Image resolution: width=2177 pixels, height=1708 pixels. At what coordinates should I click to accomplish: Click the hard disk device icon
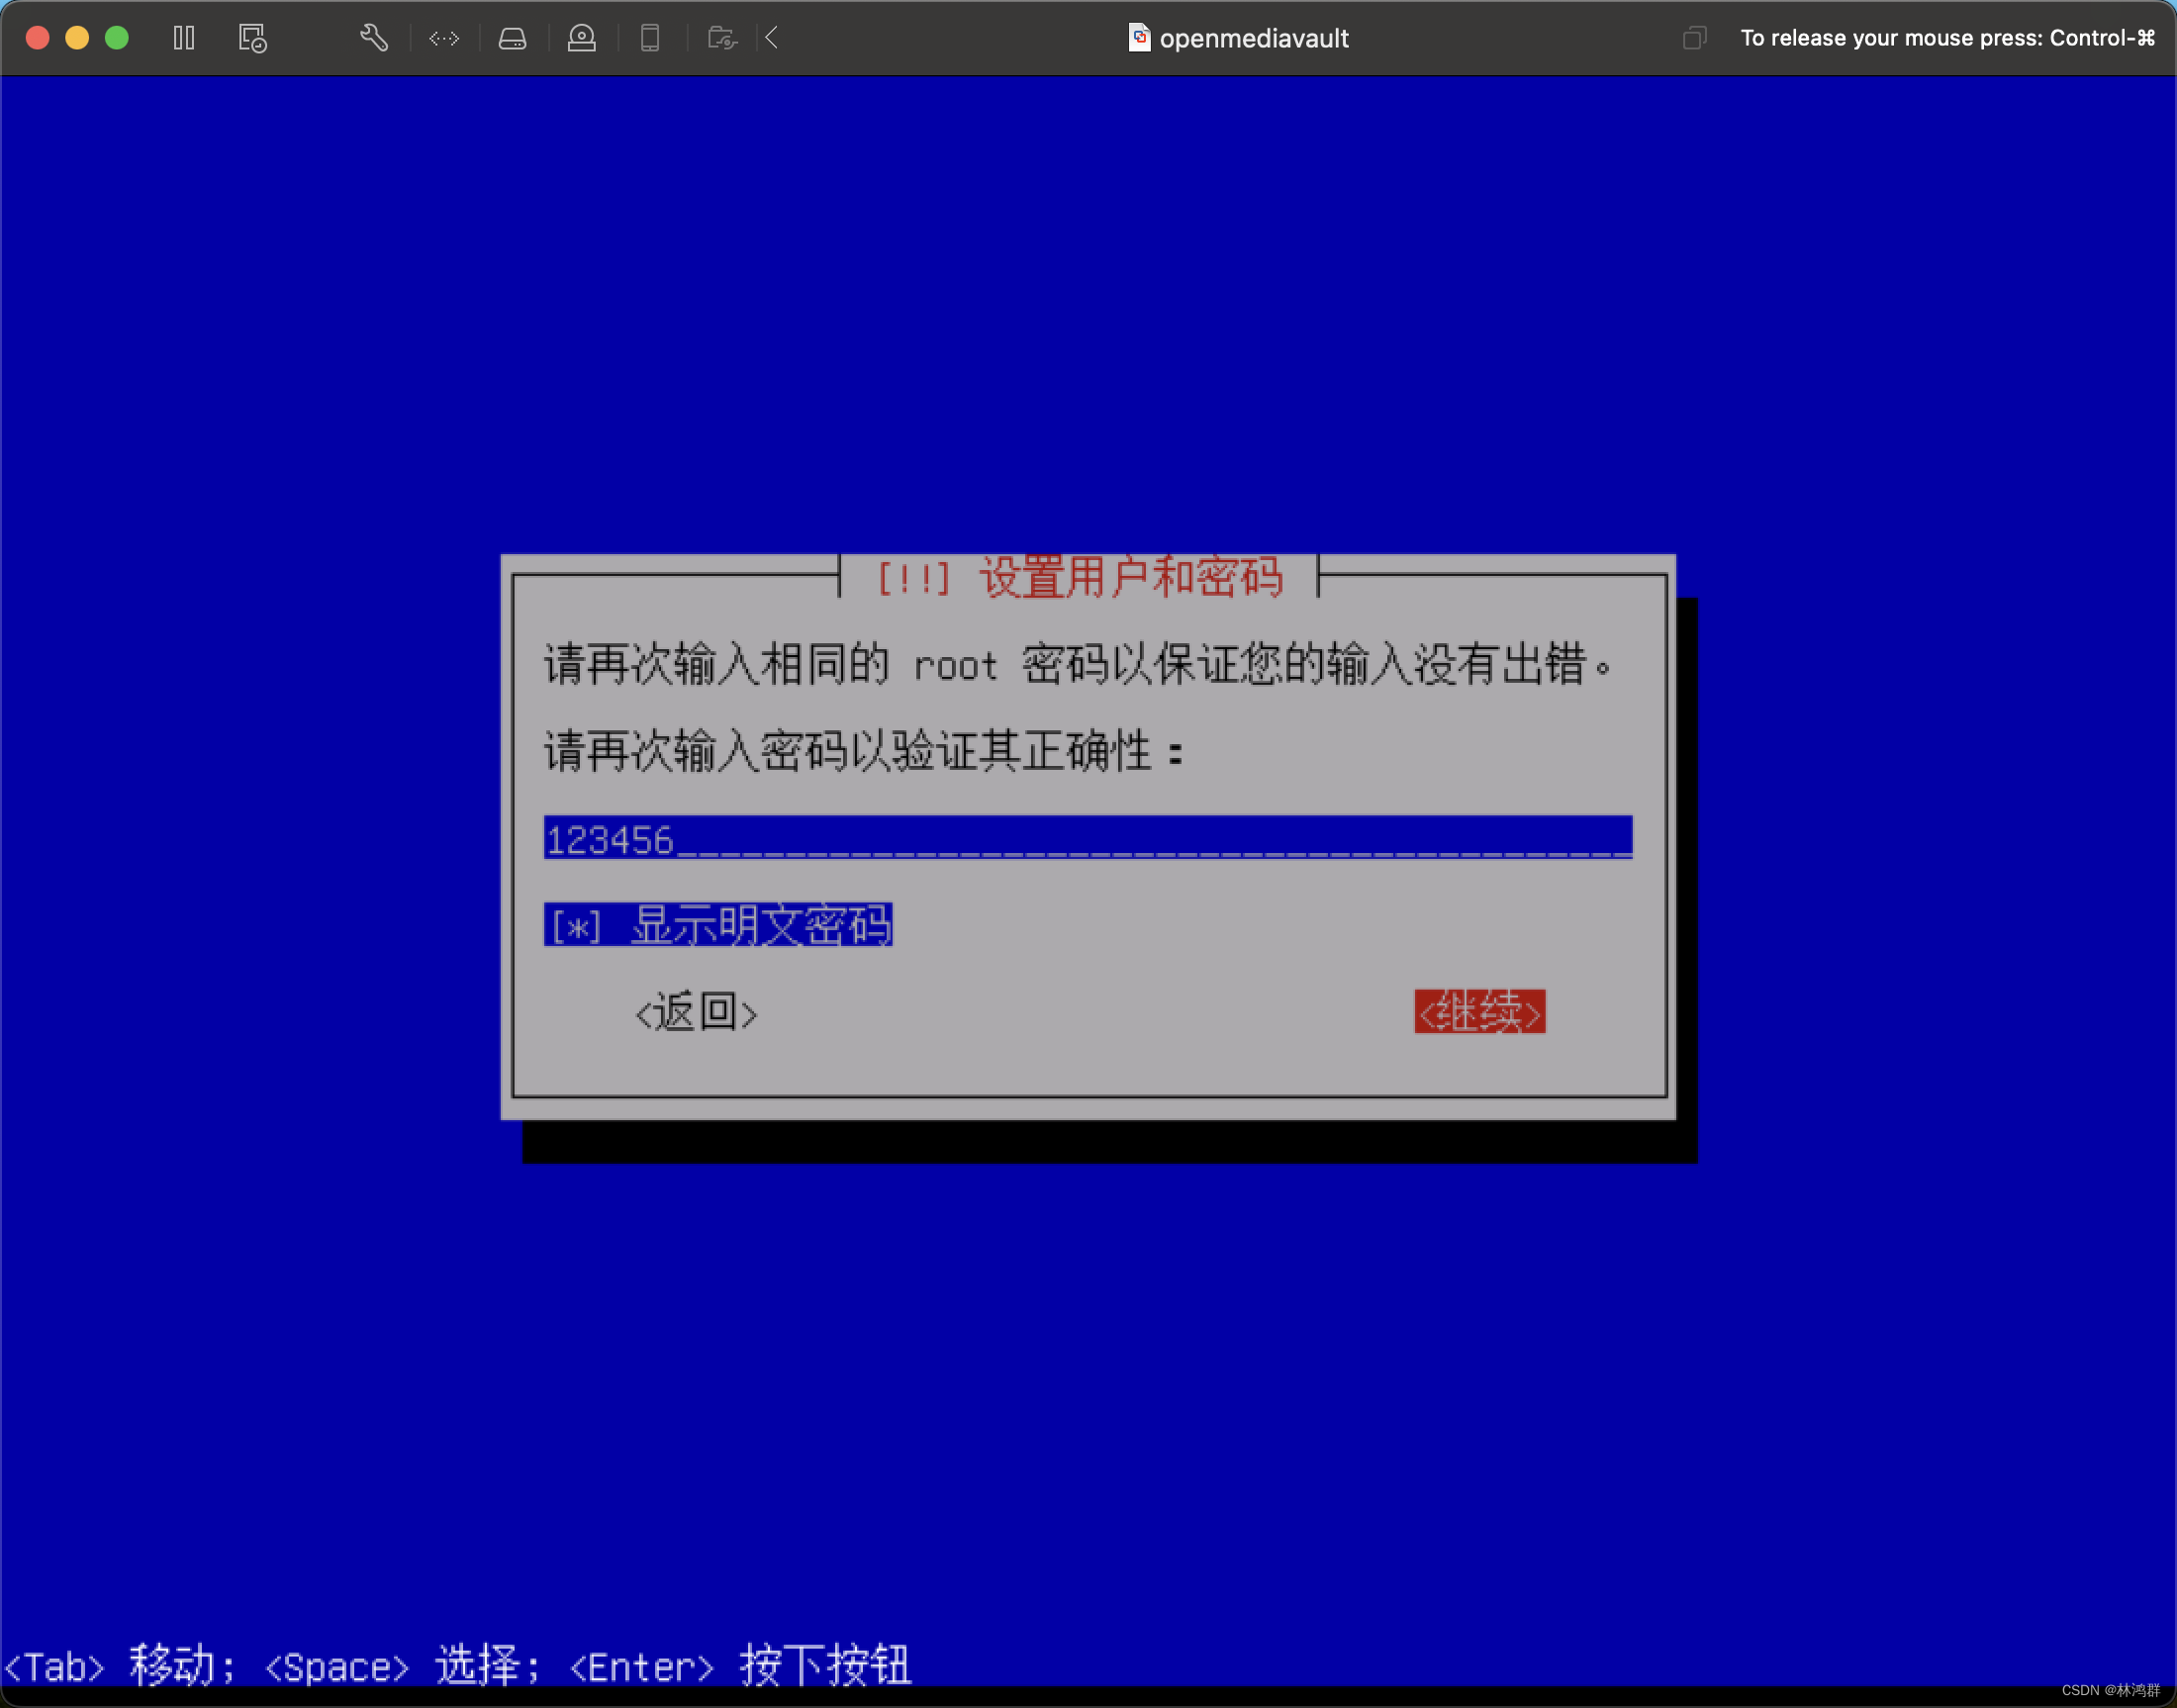(x=512, y=38)
